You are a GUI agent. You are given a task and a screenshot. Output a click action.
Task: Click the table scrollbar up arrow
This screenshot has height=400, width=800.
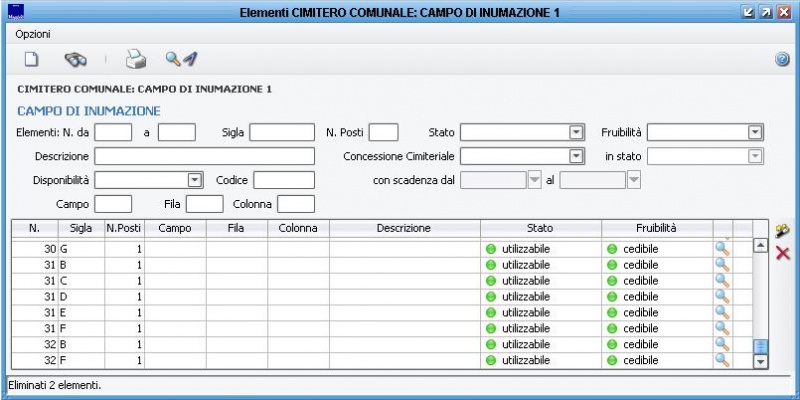coord(761,245)
